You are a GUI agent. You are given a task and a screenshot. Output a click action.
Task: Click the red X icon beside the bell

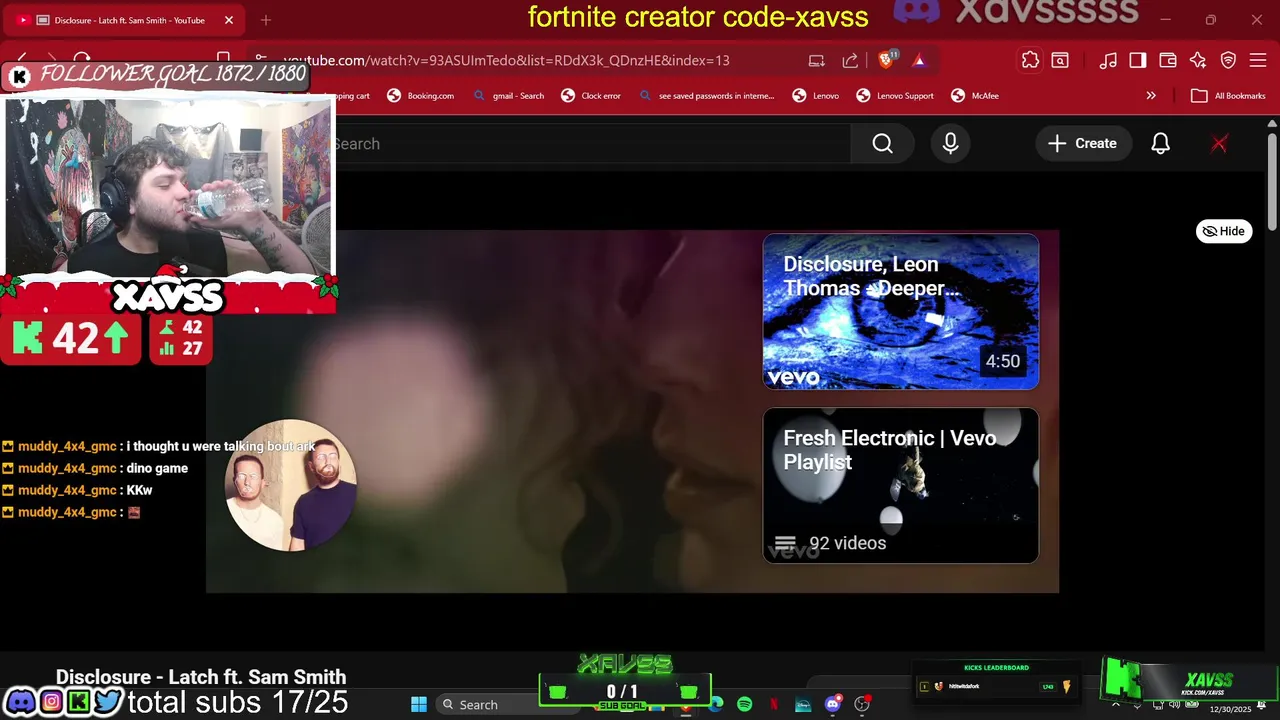(x=1219, y=143)
